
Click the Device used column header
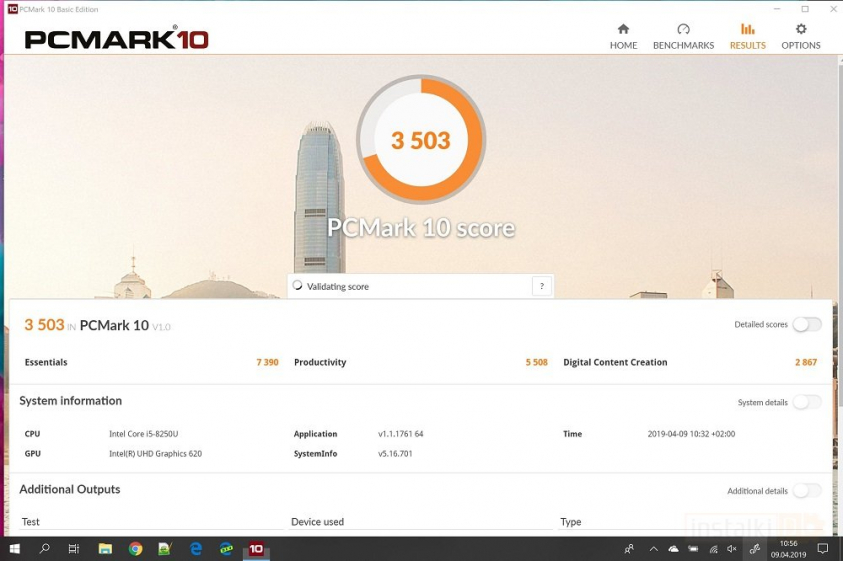(x=317, y=522)
